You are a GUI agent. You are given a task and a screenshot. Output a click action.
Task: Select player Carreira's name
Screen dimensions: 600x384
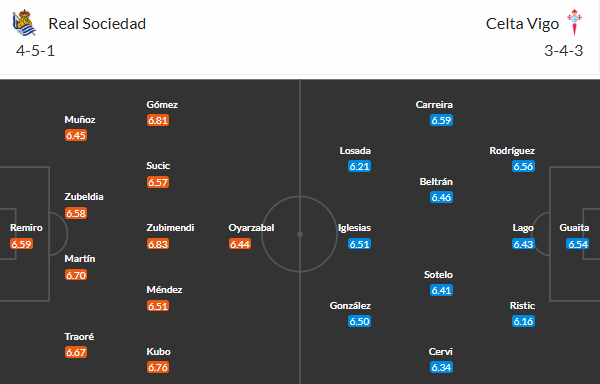(434, 104)
